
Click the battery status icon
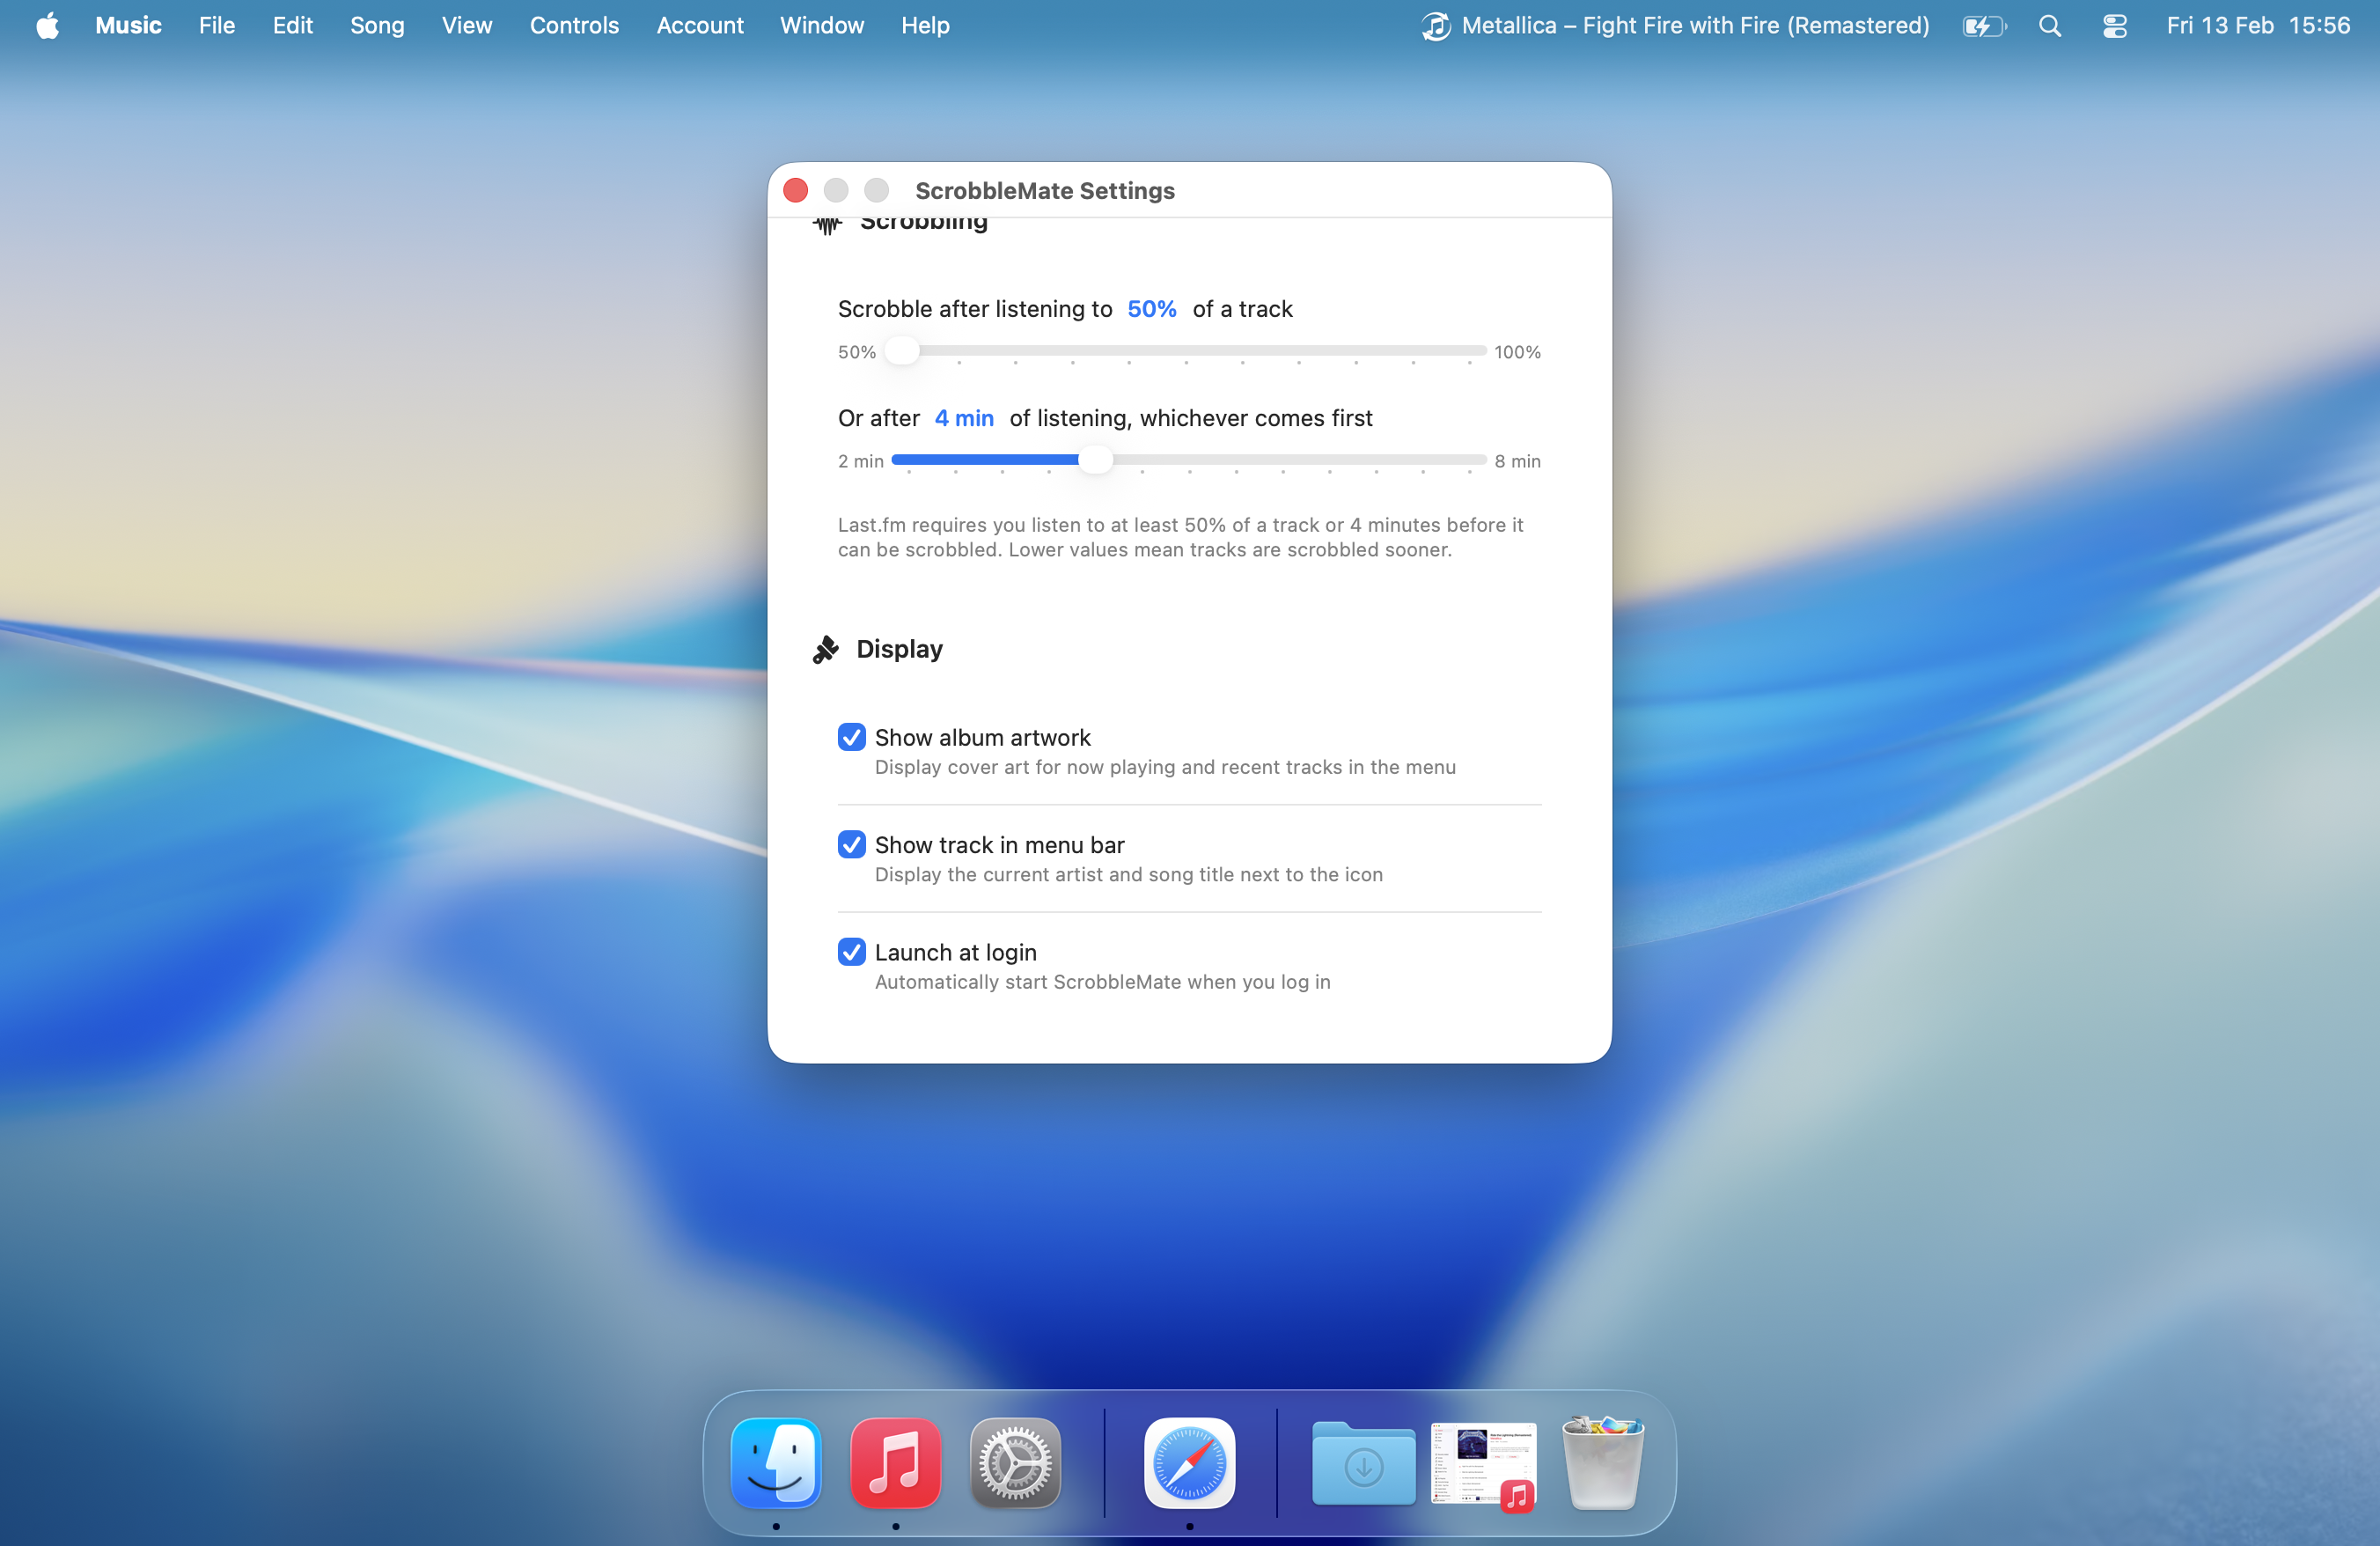tap(1982, 25)
